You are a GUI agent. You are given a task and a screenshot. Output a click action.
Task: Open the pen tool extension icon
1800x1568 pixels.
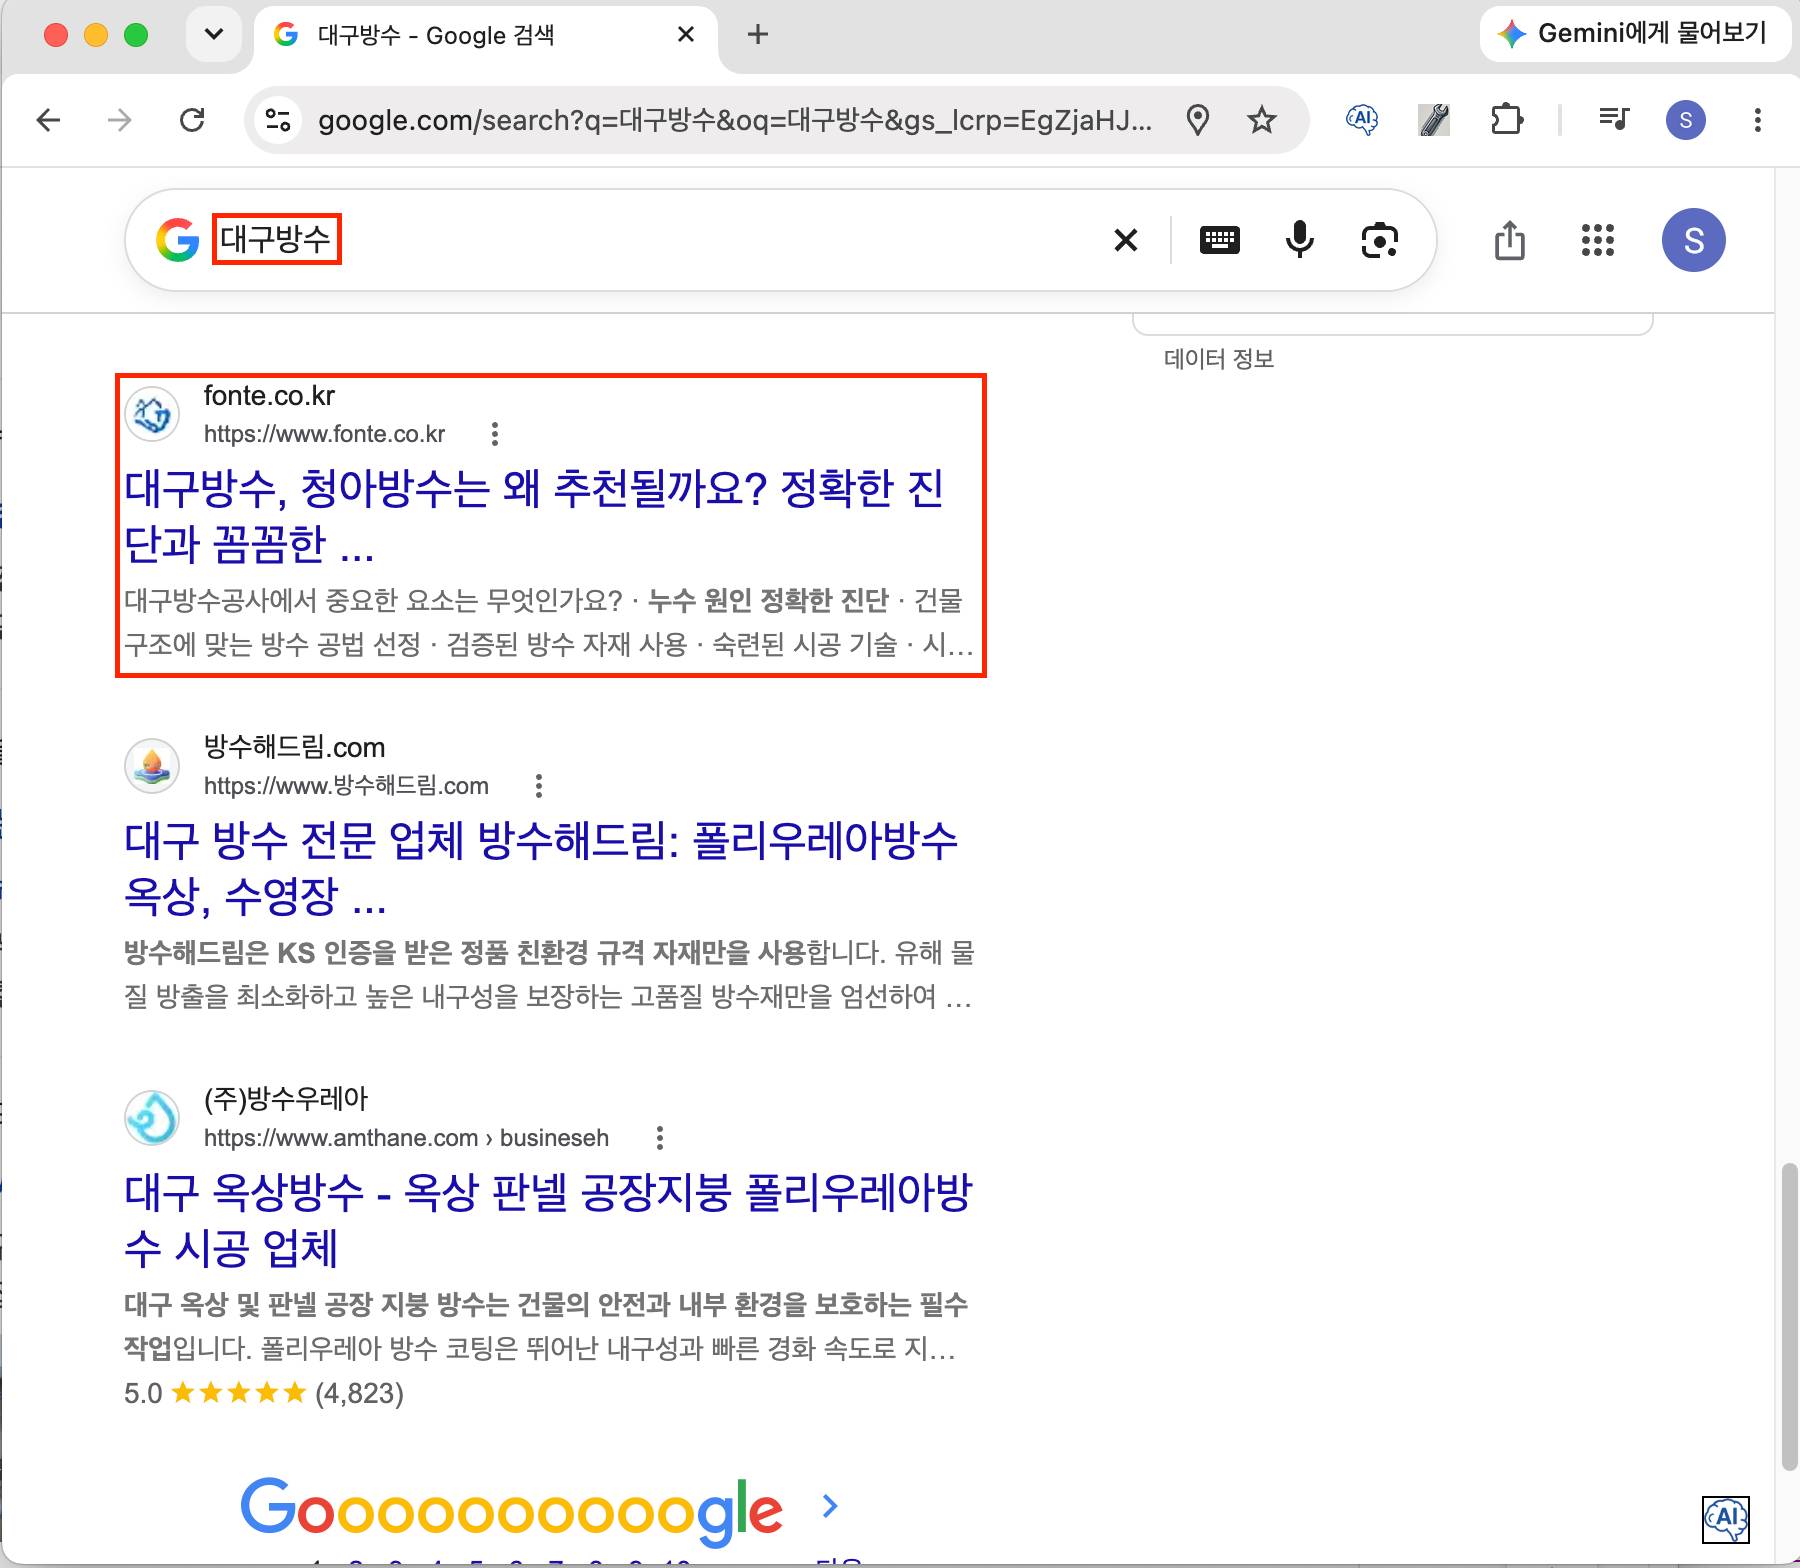(x=1434, y=121)
